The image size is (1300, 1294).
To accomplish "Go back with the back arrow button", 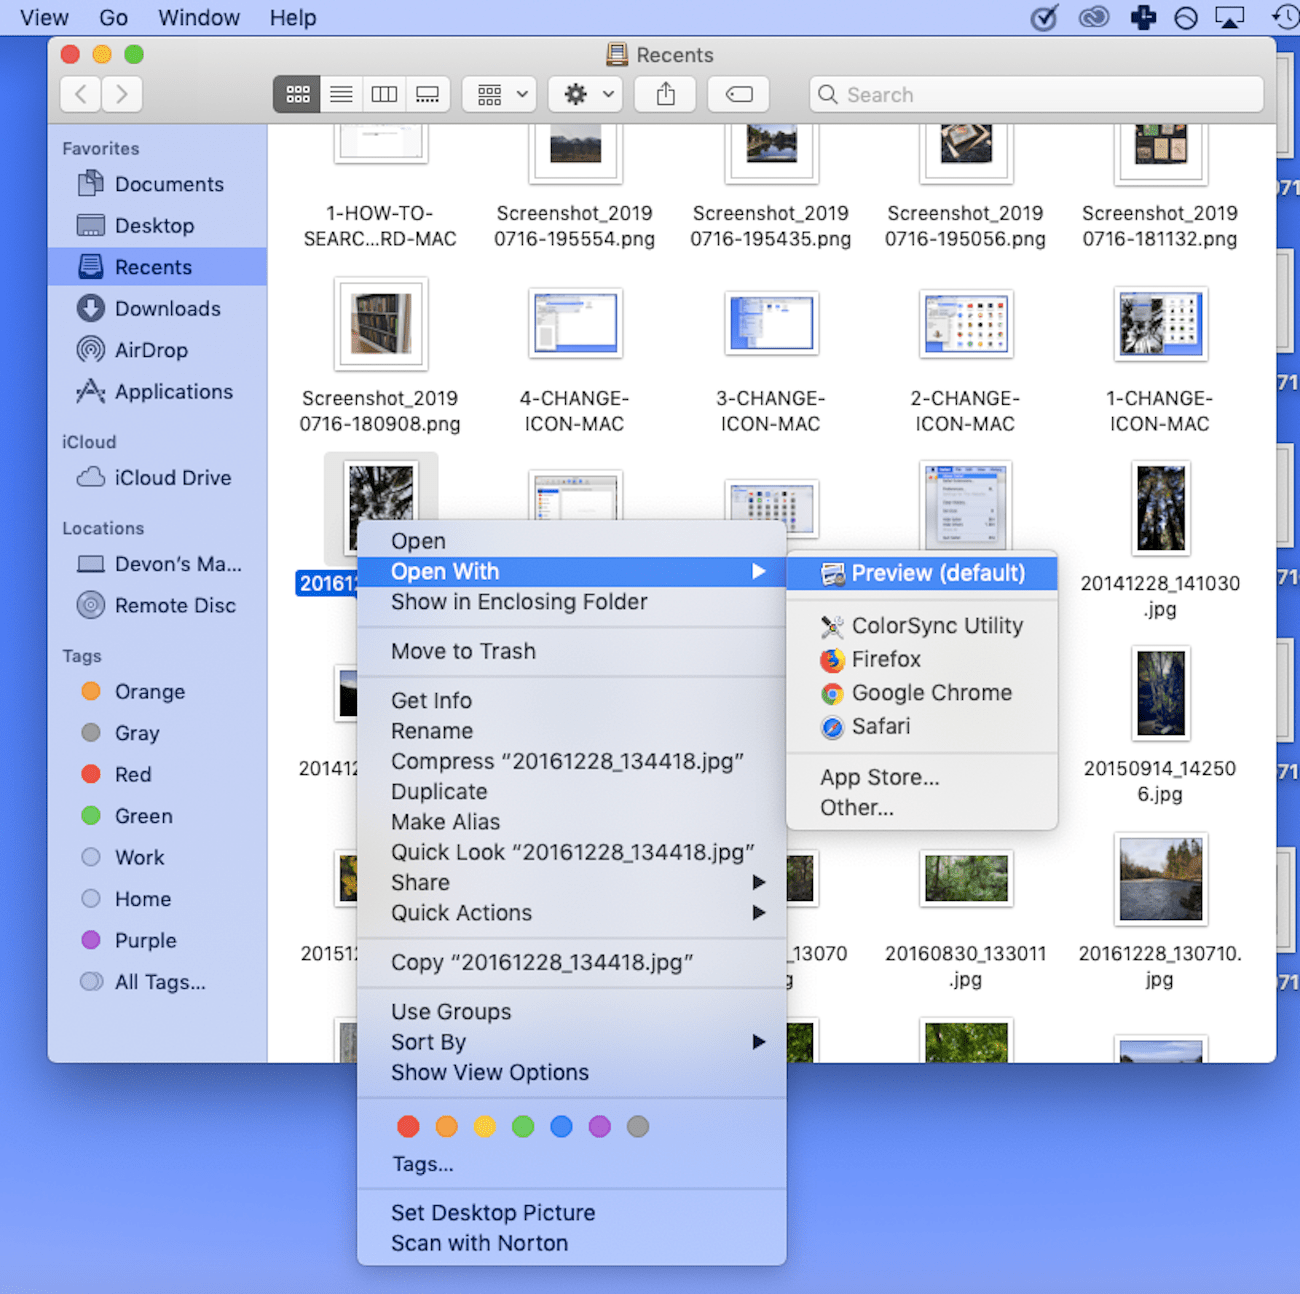I will 81,95.
